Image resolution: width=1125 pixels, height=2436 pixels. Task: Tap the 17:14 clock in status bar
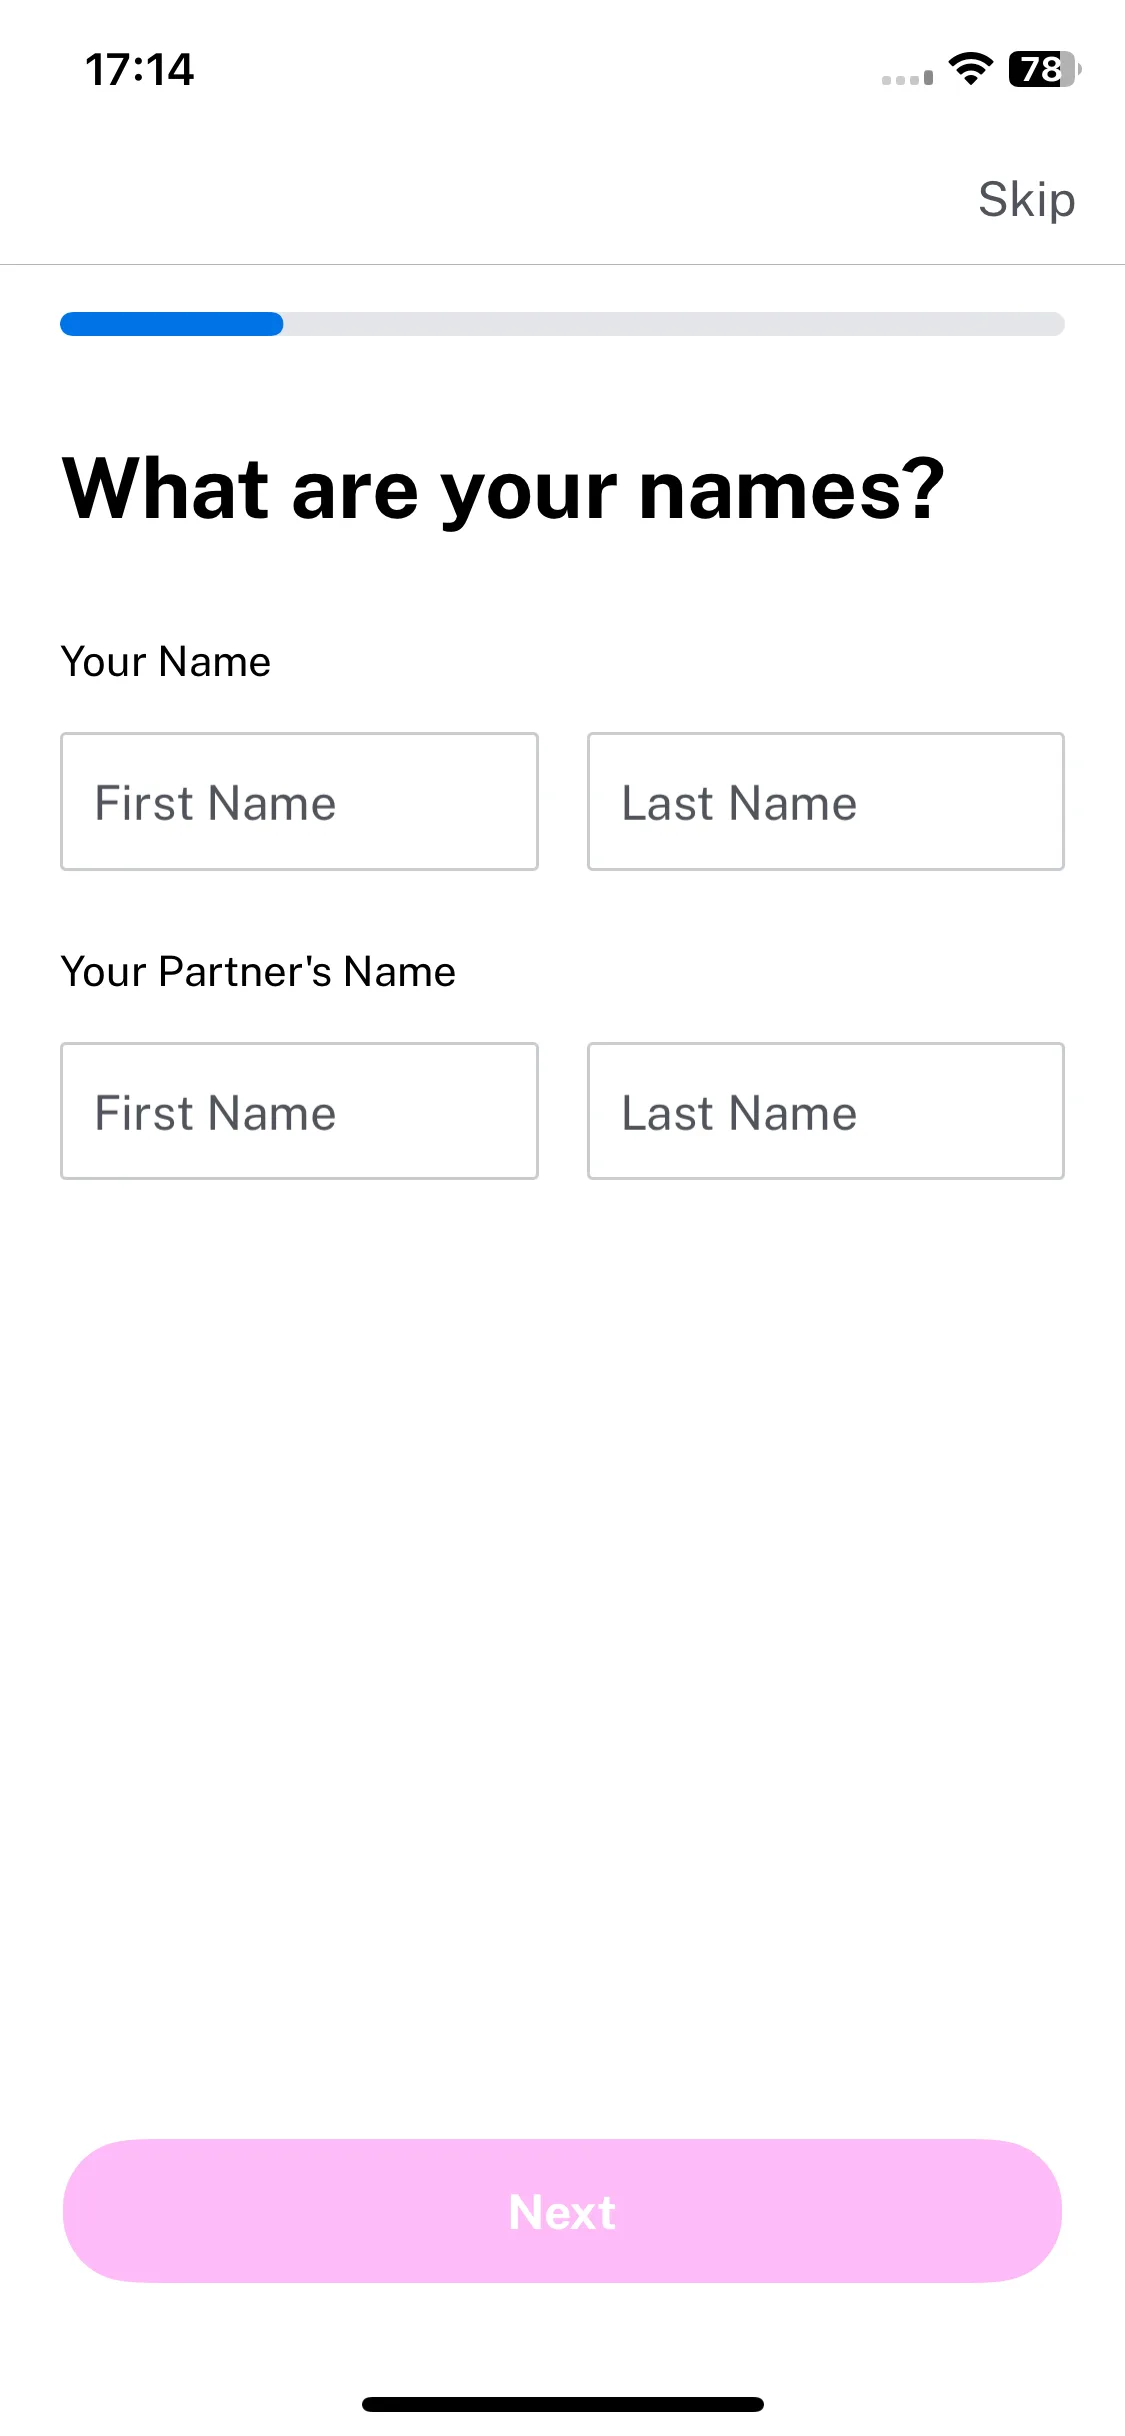tap(140, 70)
